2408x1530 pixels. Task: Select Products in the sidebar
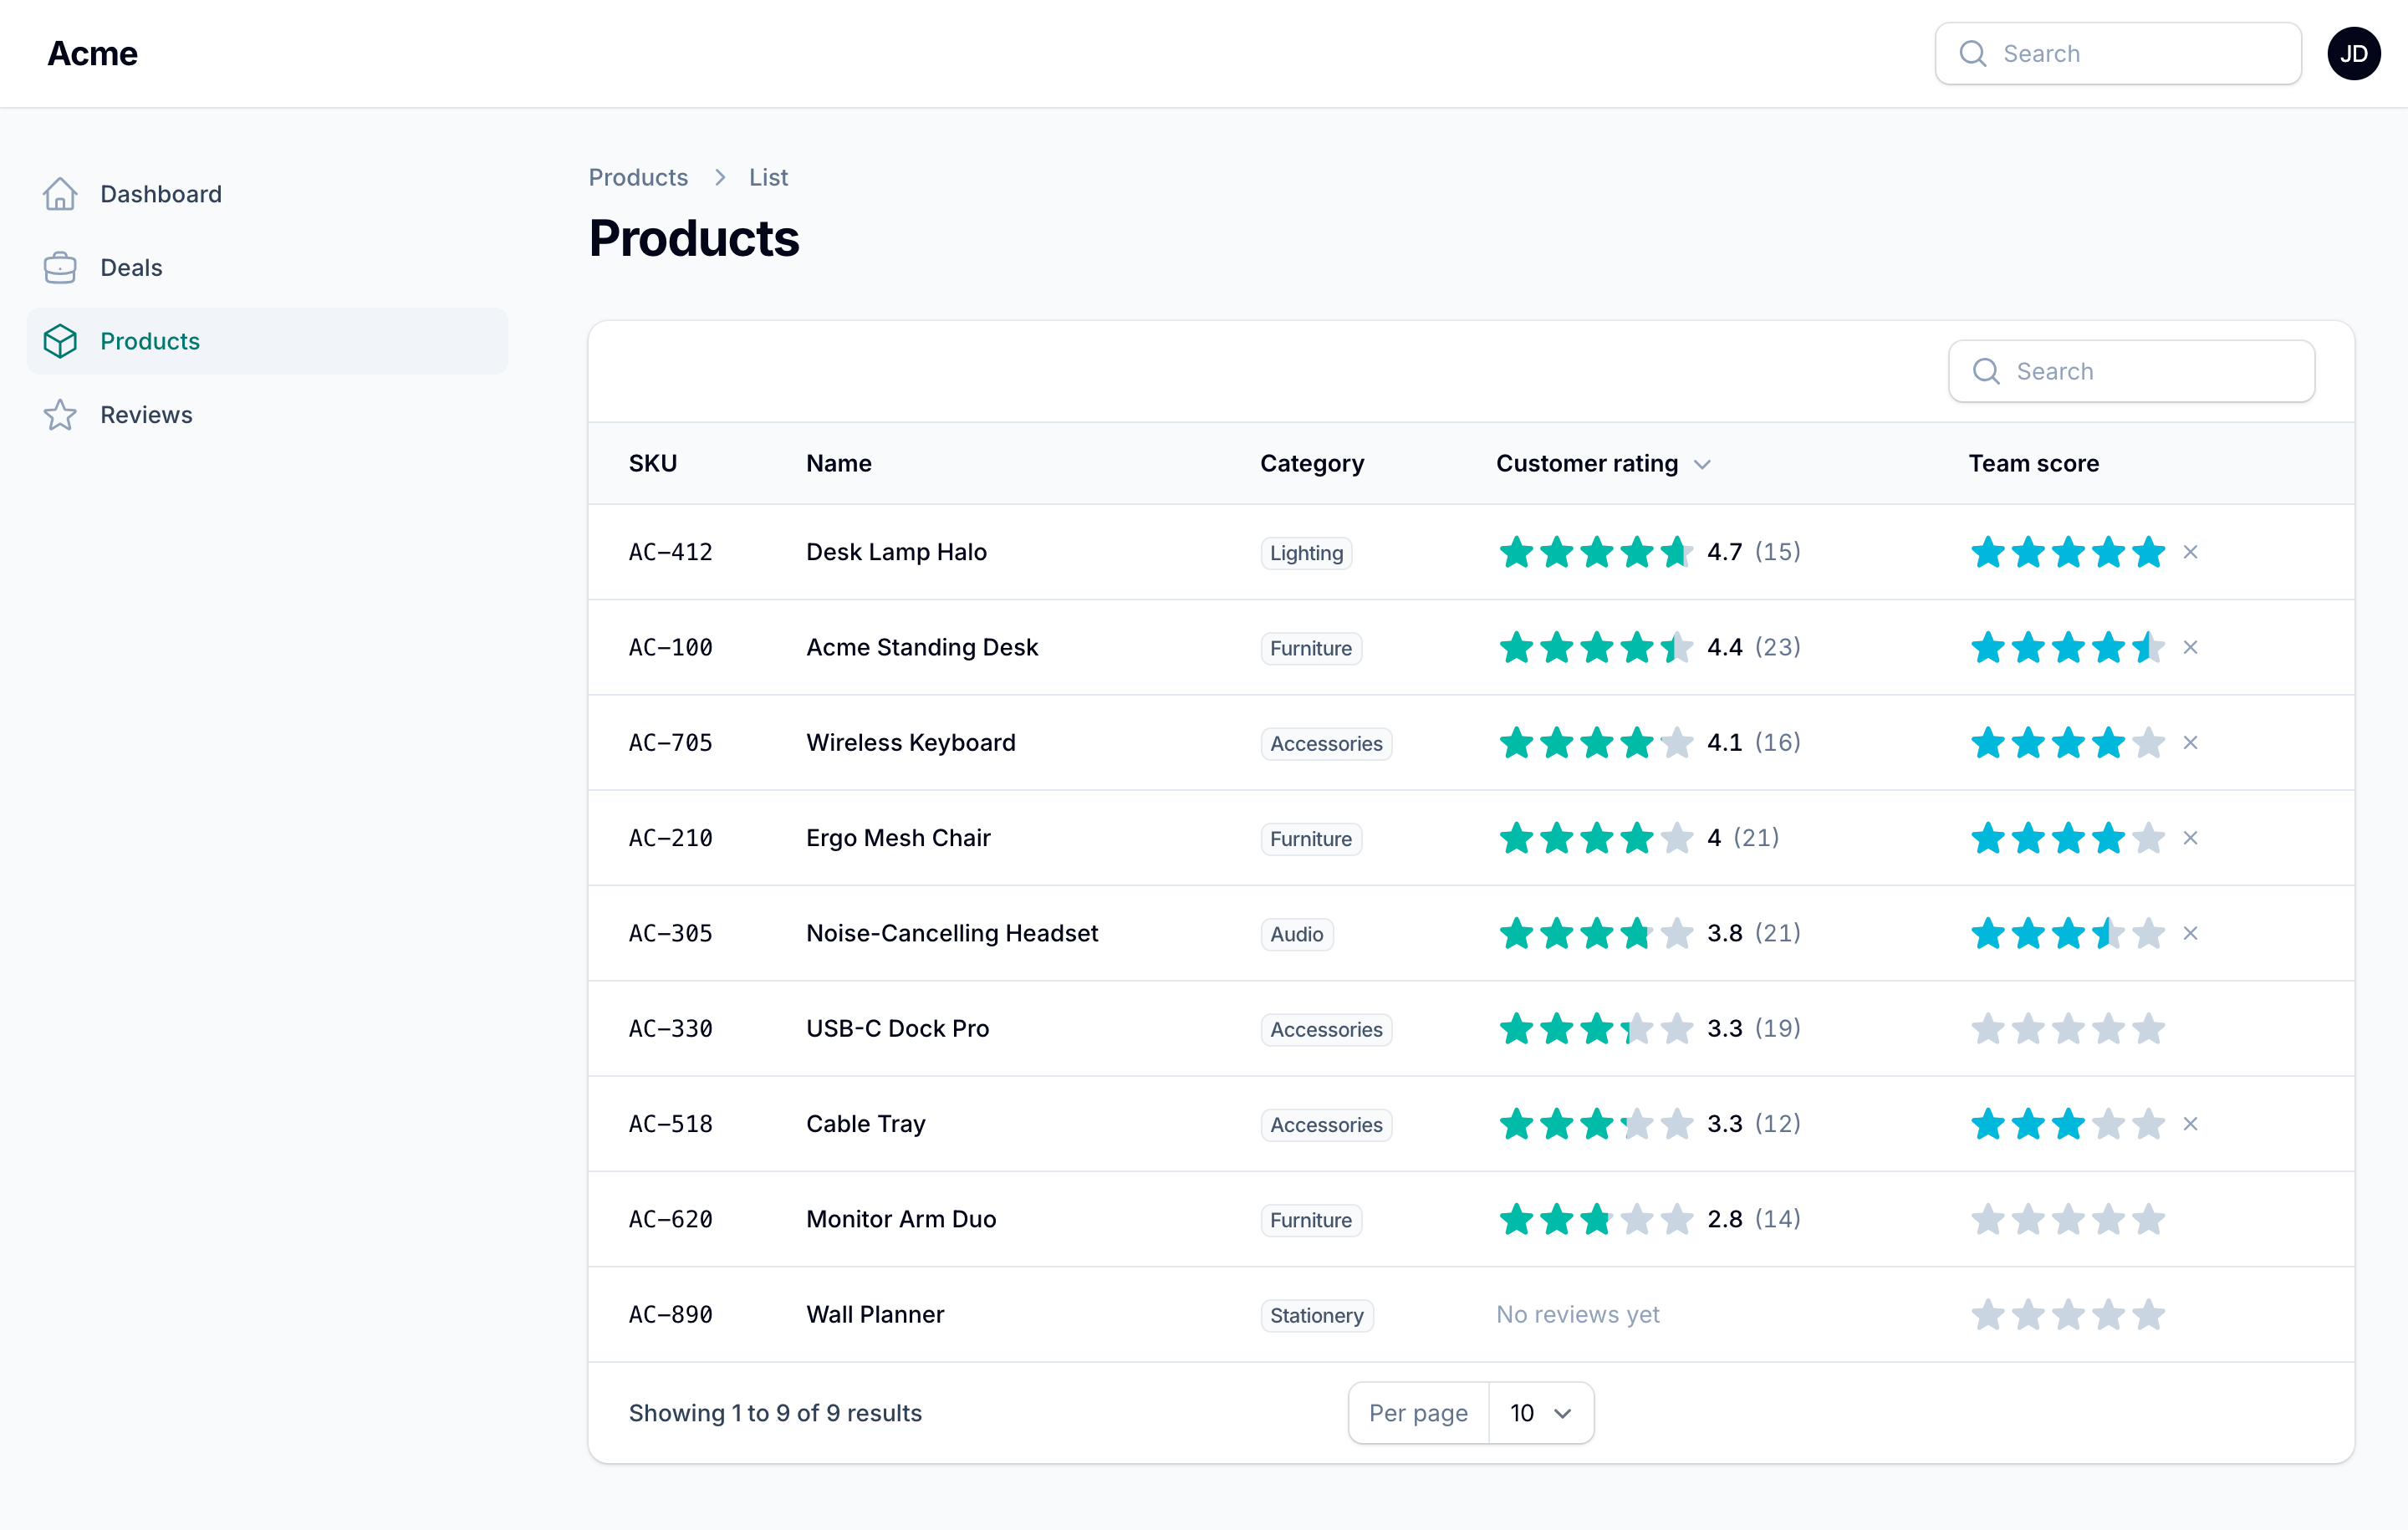click(267, 341)
